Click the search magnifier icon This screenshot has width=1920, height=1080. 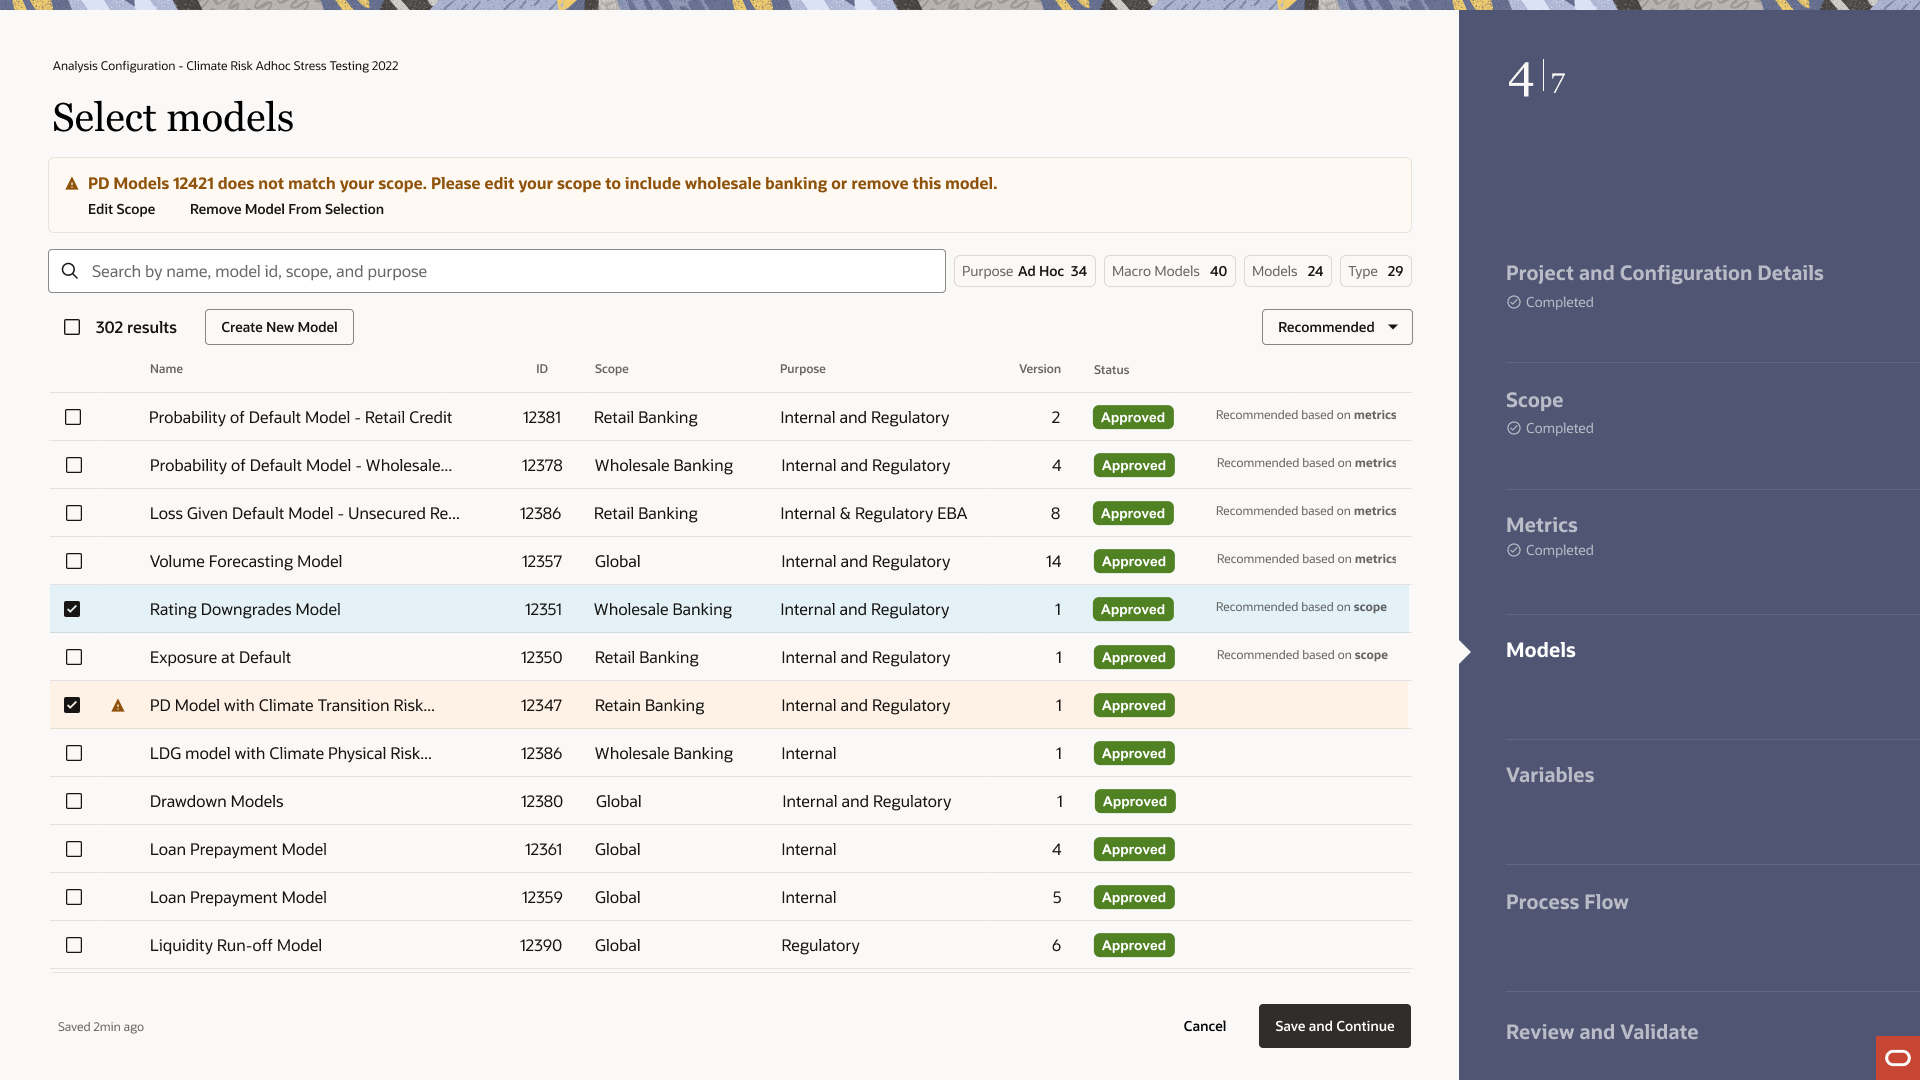click(70, 271)
